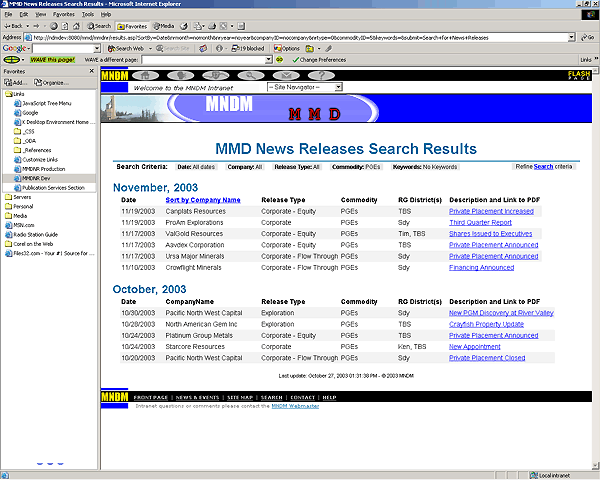
Task: Click the WAVE toolbar logo icon
Action: pyautogui.click(x=11, y=60)
